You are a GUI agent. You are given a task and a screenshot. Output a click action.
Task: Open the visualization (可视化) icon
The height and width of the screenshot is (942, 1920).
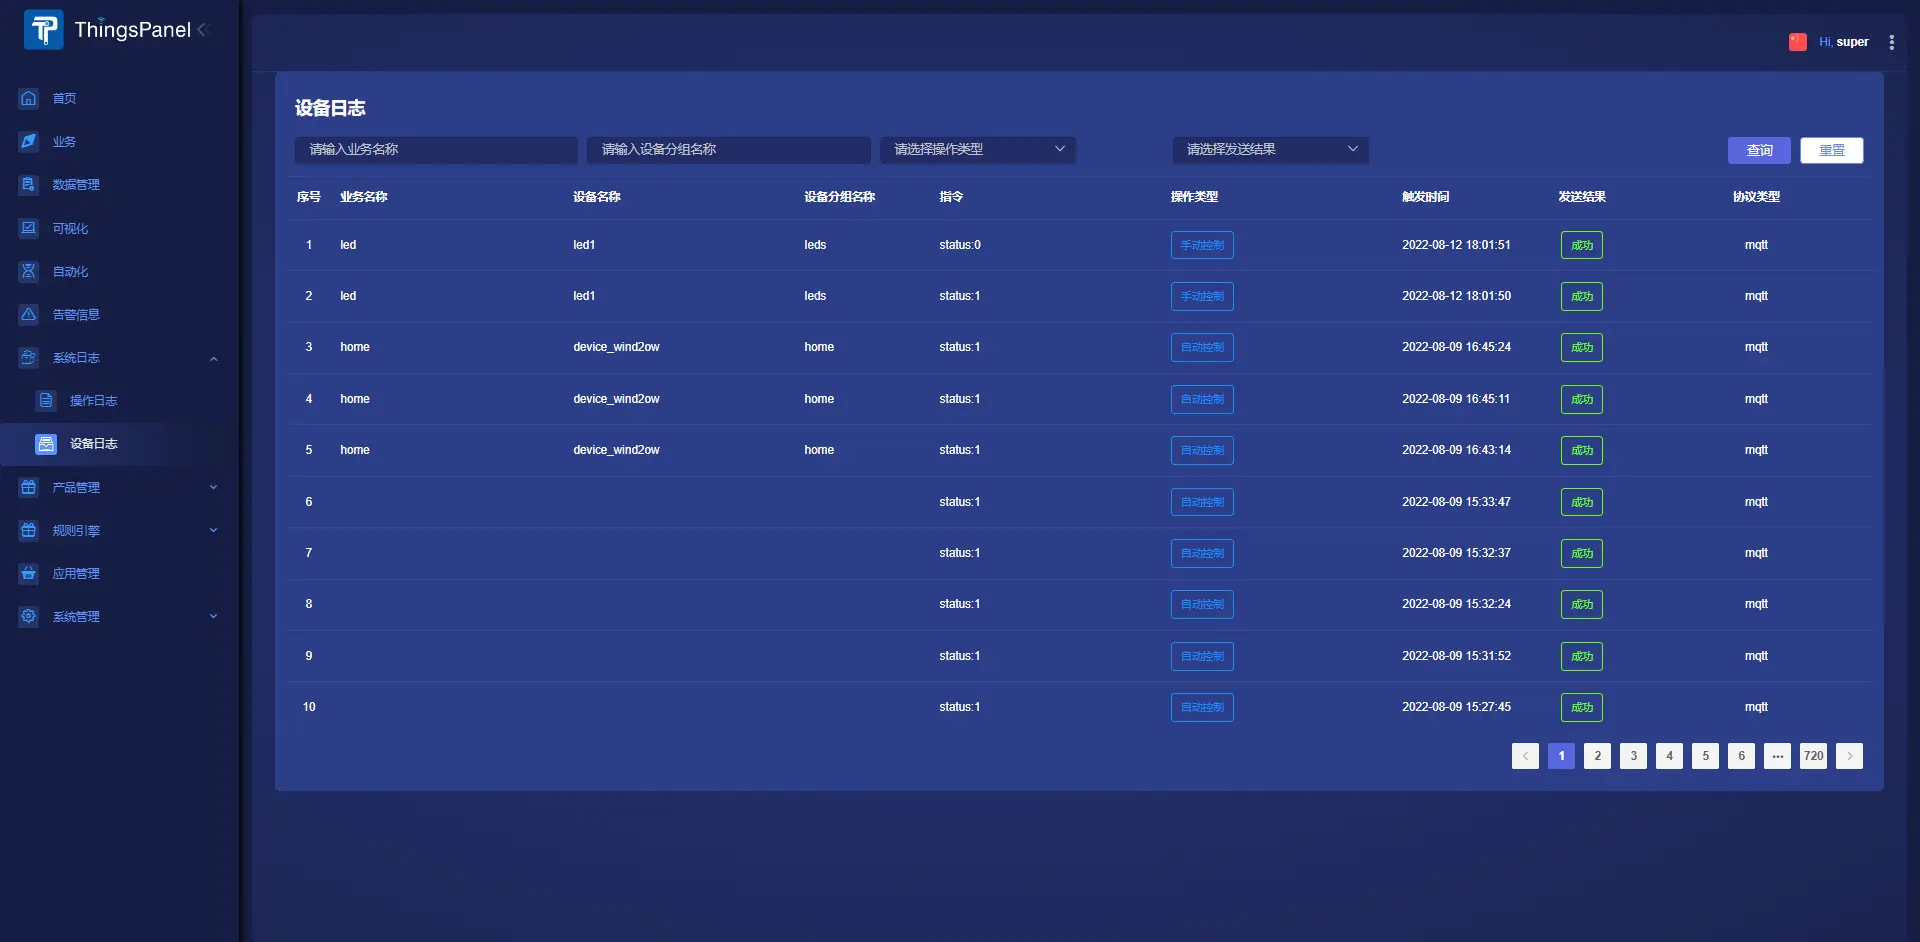coord(29,228)
